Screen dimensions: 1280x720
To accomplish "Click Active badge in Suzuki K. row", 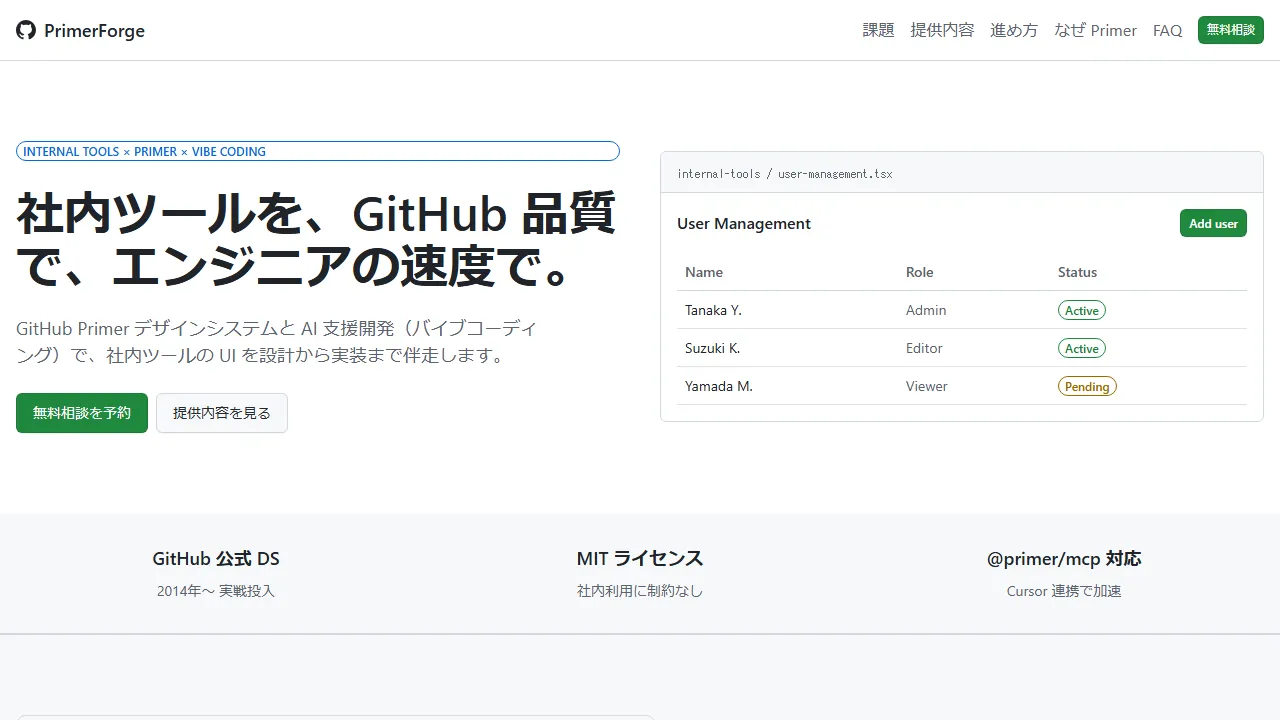I will click(x=1082, y=349).
